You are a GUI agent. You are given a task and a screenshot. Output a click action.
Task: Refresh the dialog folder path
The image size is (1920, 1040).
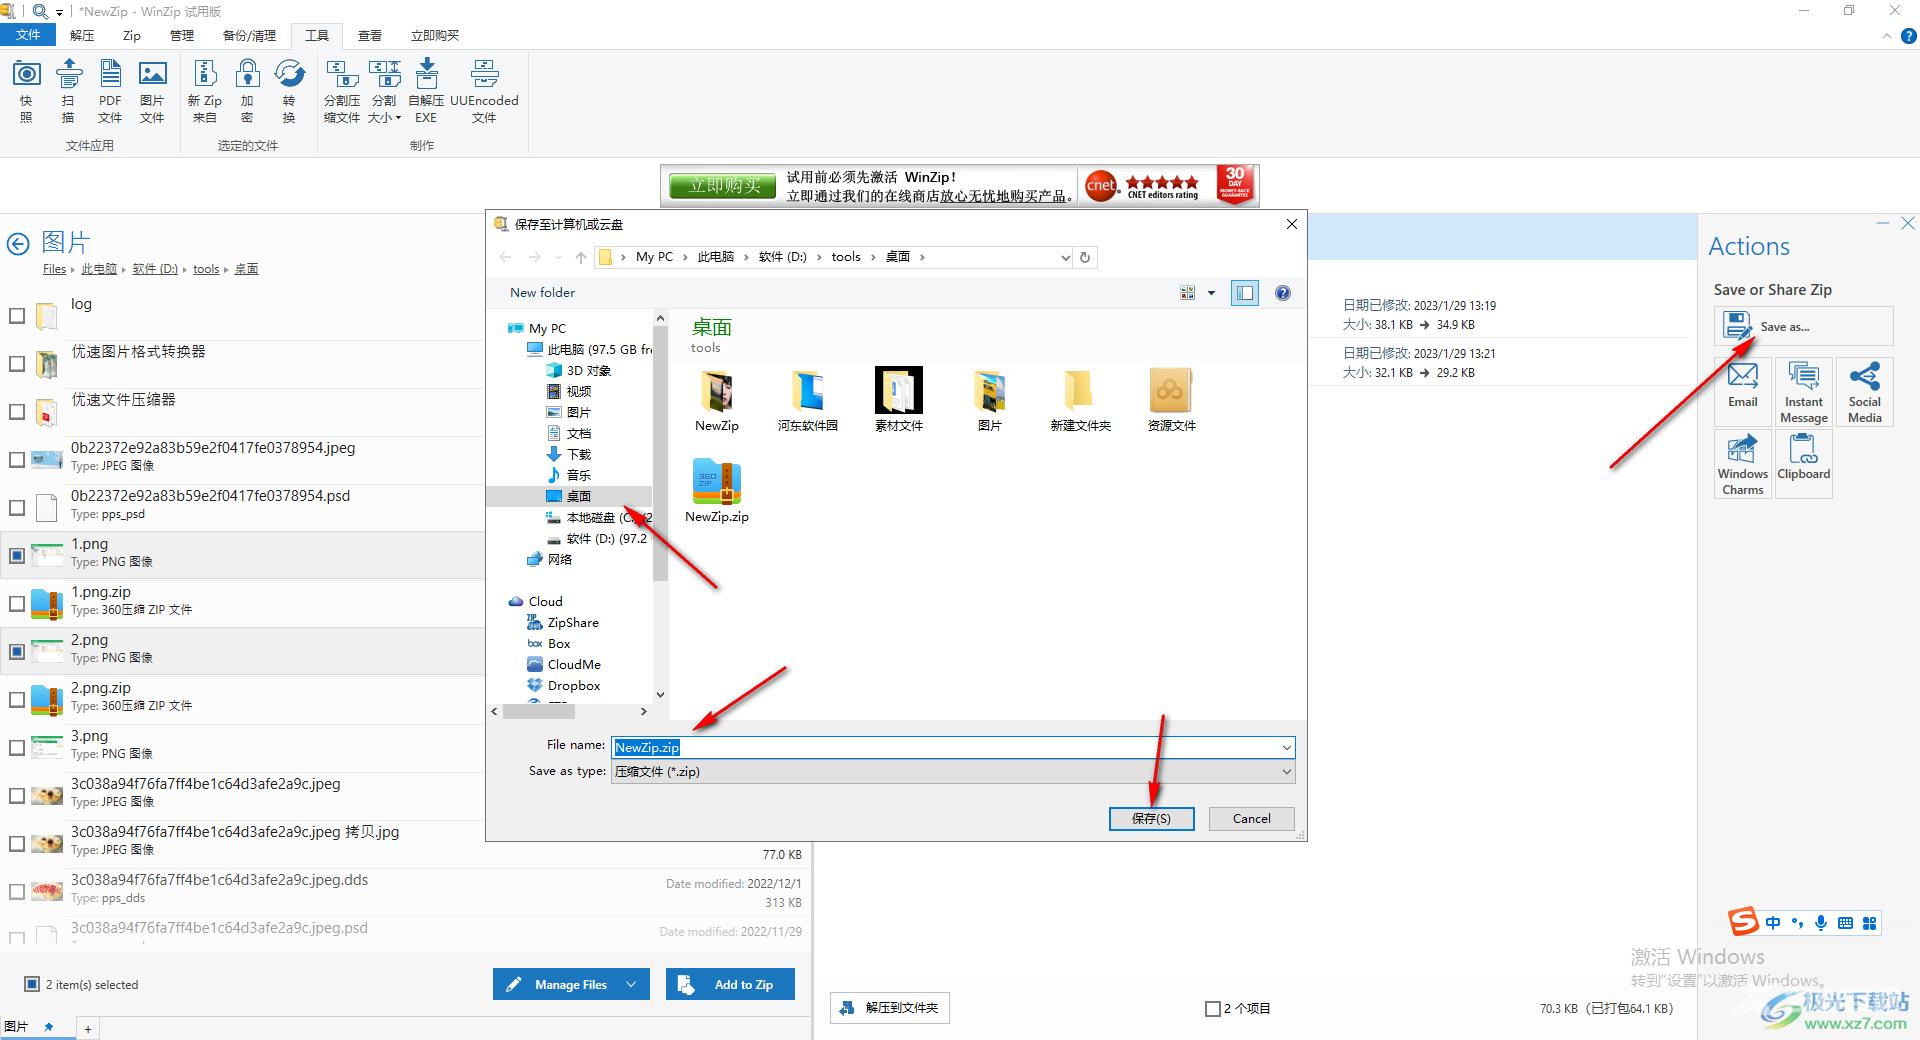(x=1085, y=257)
